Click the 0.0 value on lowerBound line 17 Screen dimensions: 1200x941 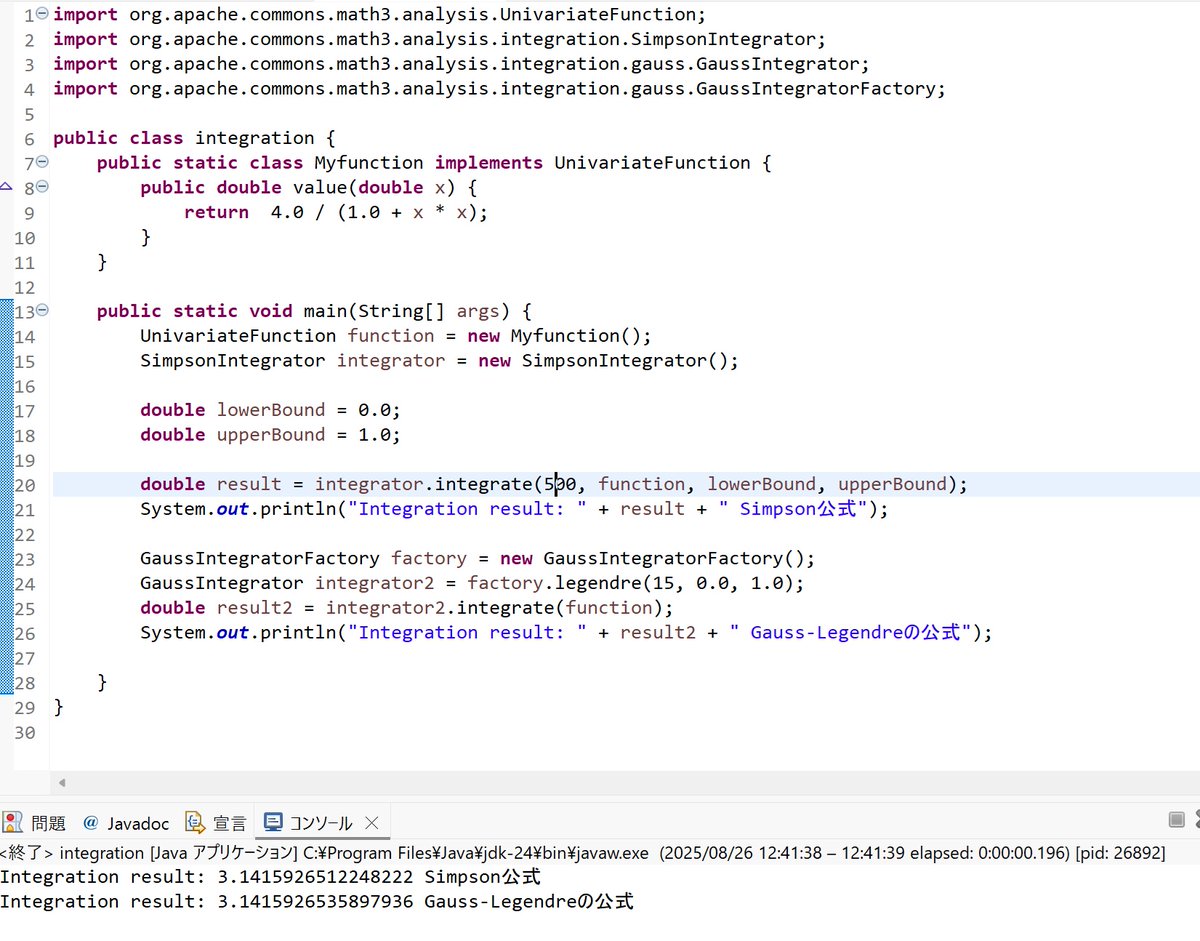tap(375, 410)
